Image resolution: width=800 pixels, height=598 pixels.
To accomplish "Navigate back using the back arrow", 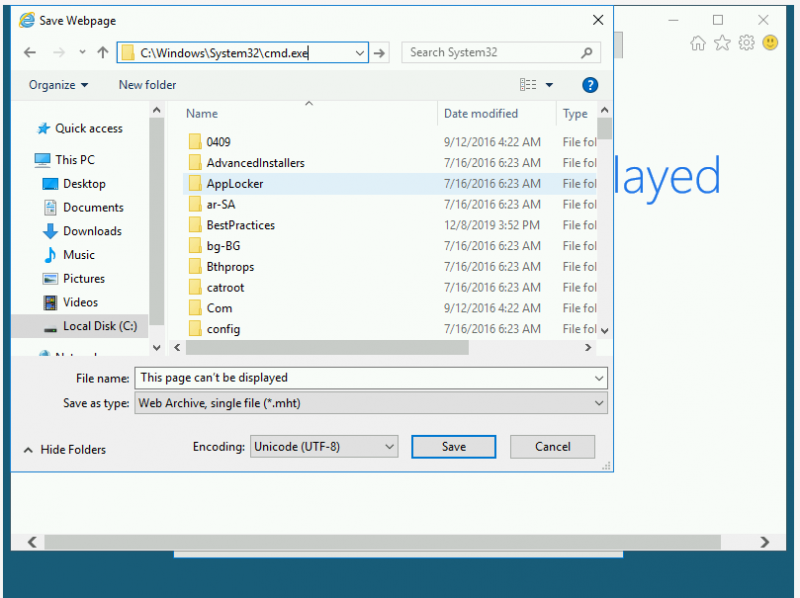I will [29, 52].
